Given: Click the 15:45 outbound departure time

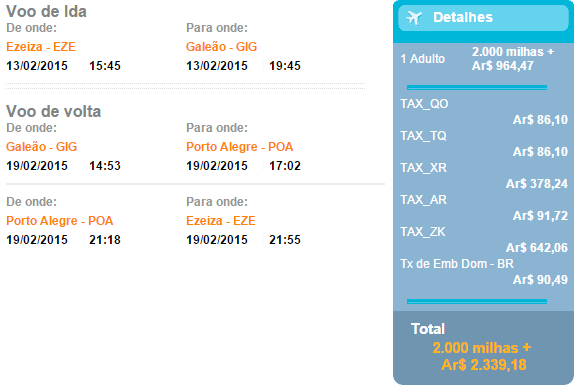Looking at the screenshot, I should pyautogui.click(x=105, y=66).
